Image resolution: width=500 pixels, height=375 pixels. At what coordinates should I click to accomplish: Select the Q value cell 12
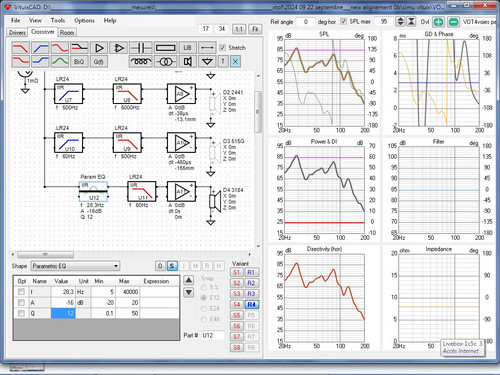click(x=63, y=313)
